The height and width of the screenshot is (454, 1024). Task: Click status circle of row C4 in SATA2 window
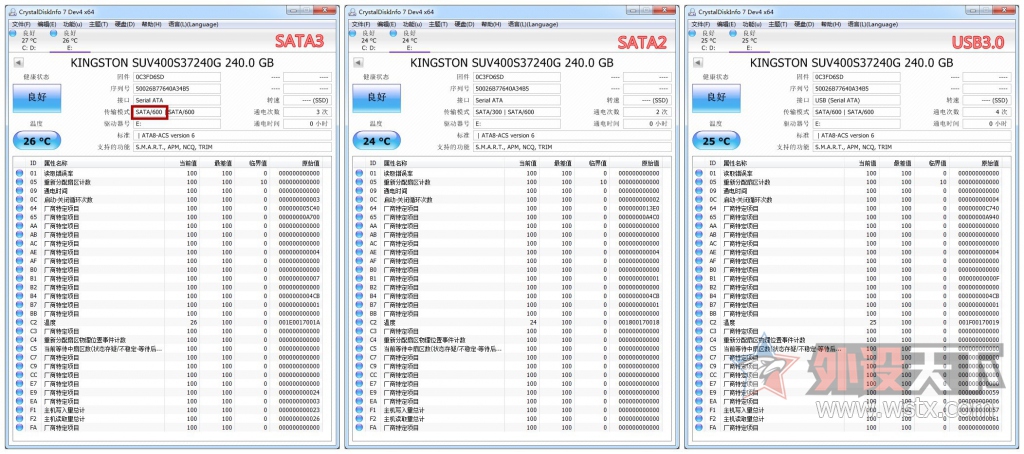(x=359, y=340)
